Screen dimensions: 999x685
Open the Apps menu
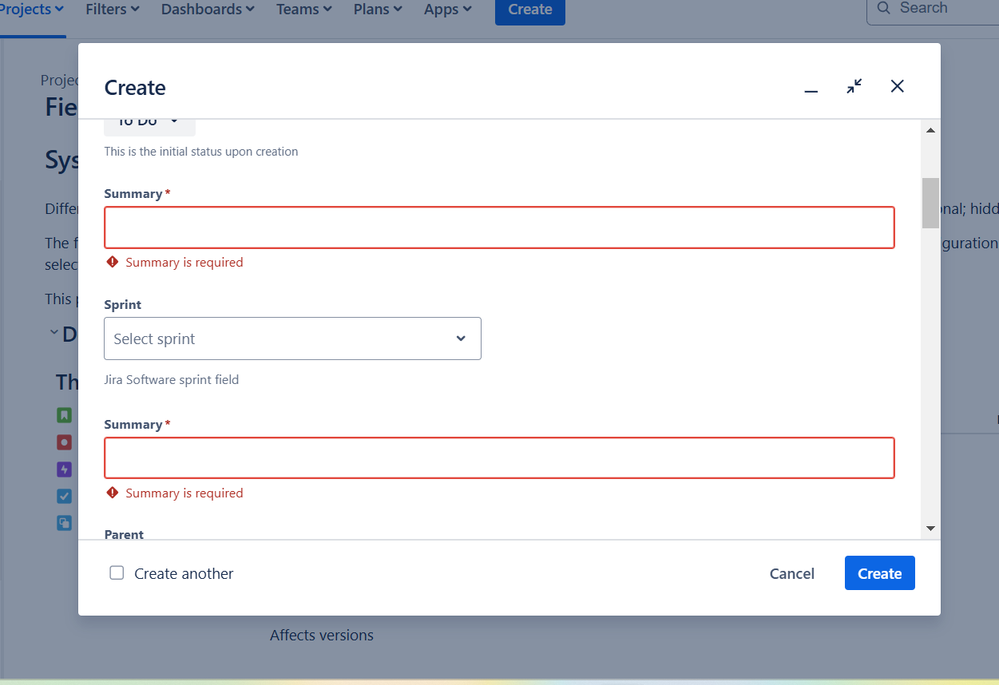pyautogui.click(x=447, y=10)
